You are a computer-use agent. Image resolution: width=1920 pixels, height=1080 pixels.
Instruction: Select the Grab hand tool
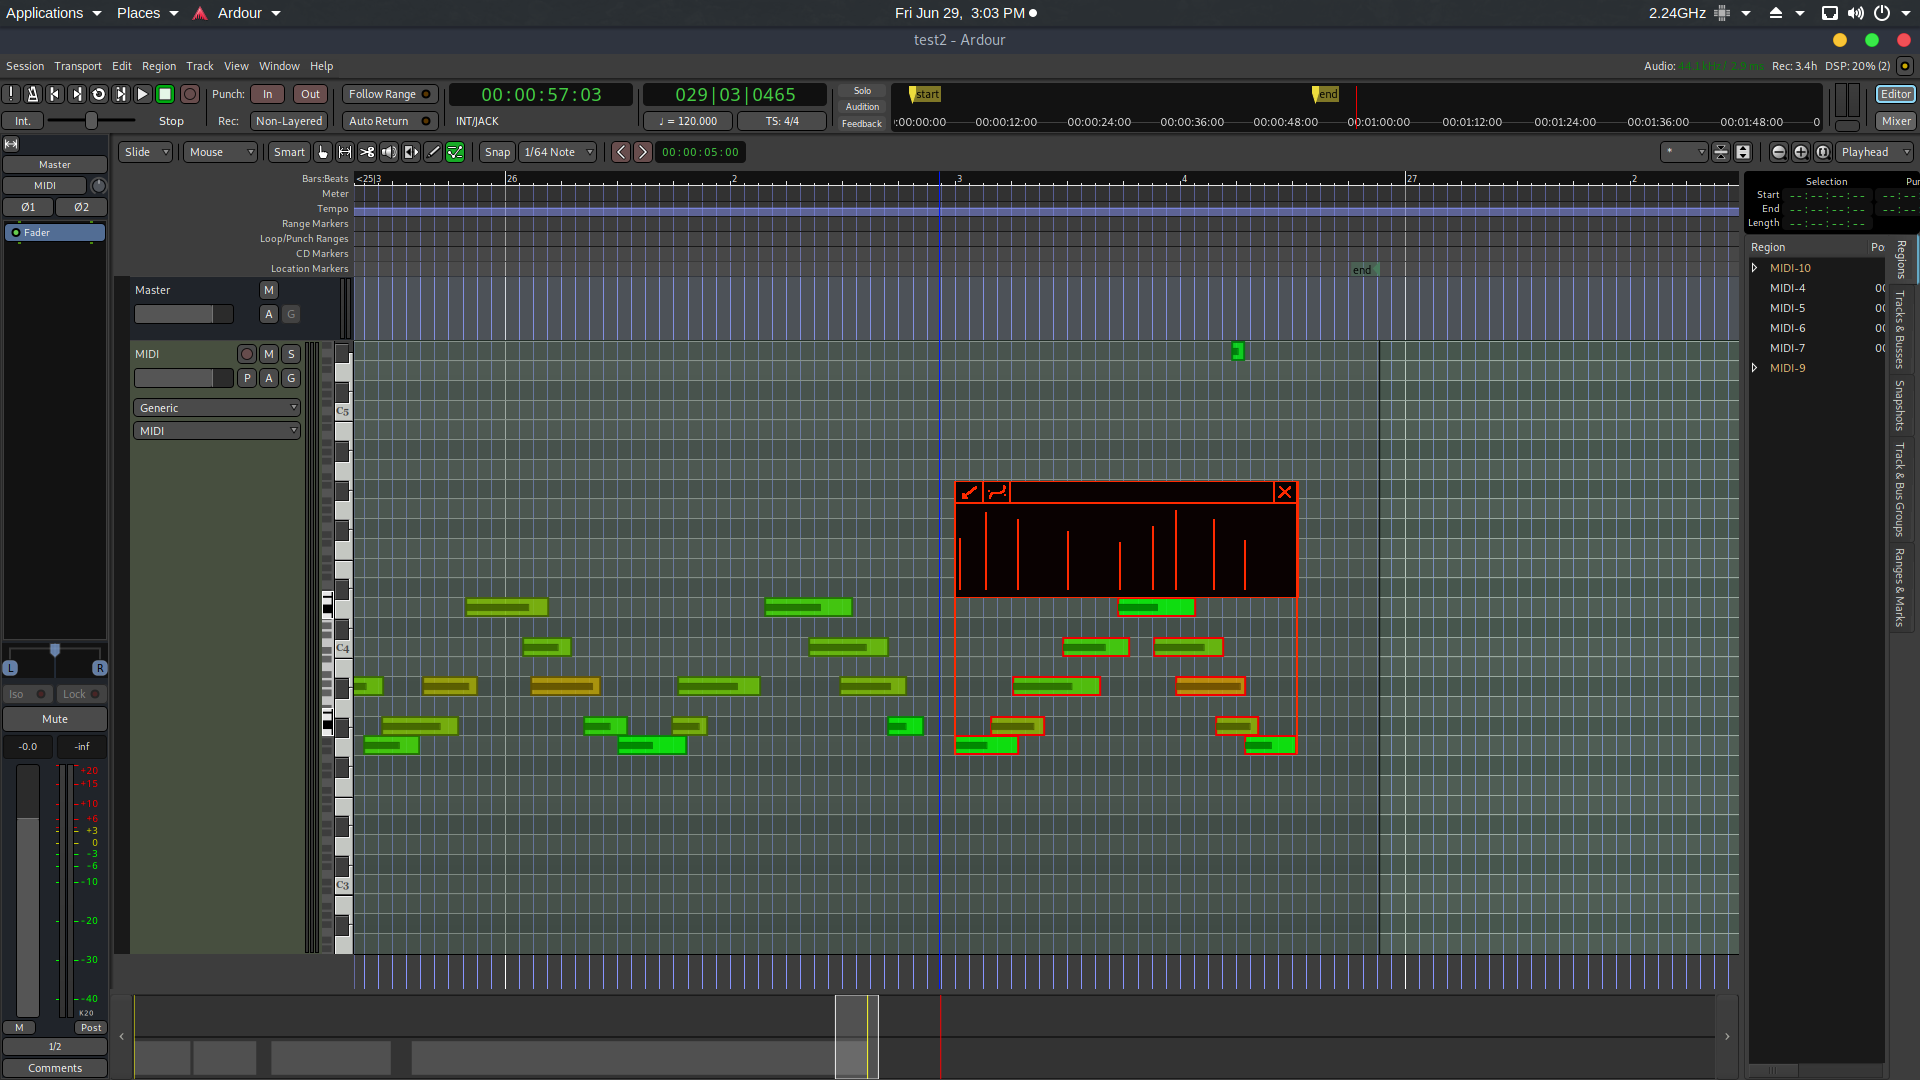[x=323, y=152]
